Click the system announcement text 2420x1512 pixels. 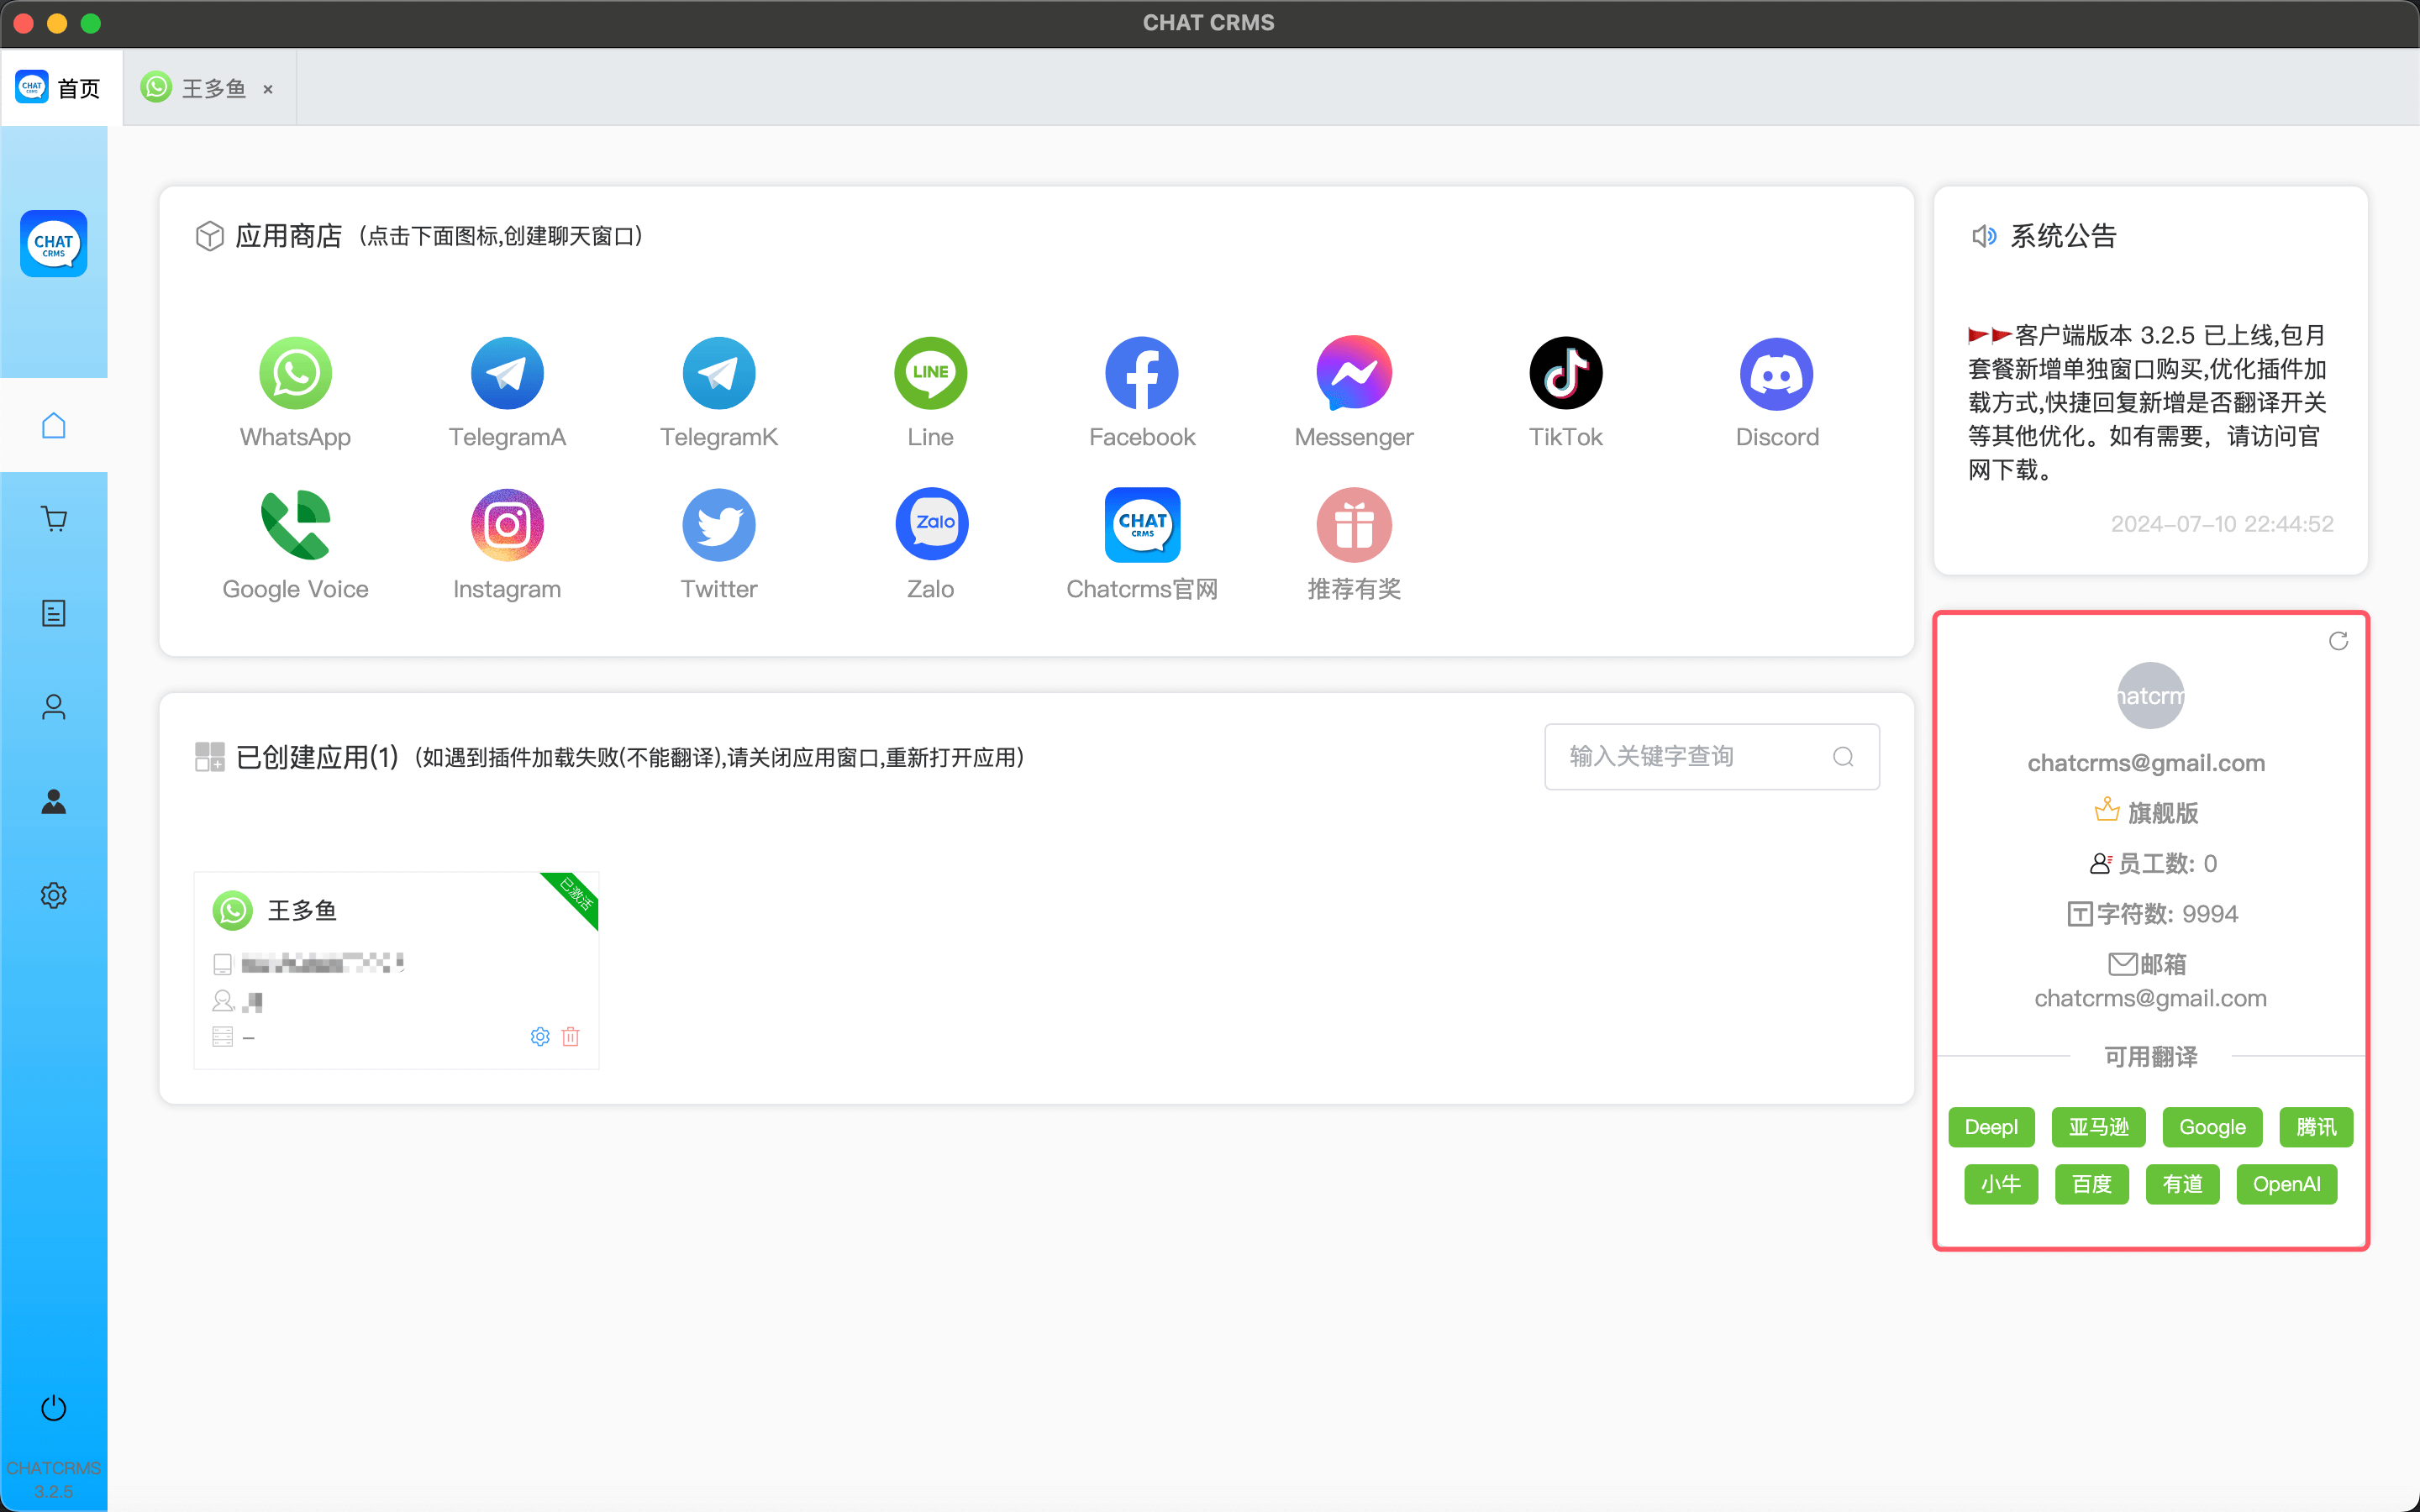2147,402
